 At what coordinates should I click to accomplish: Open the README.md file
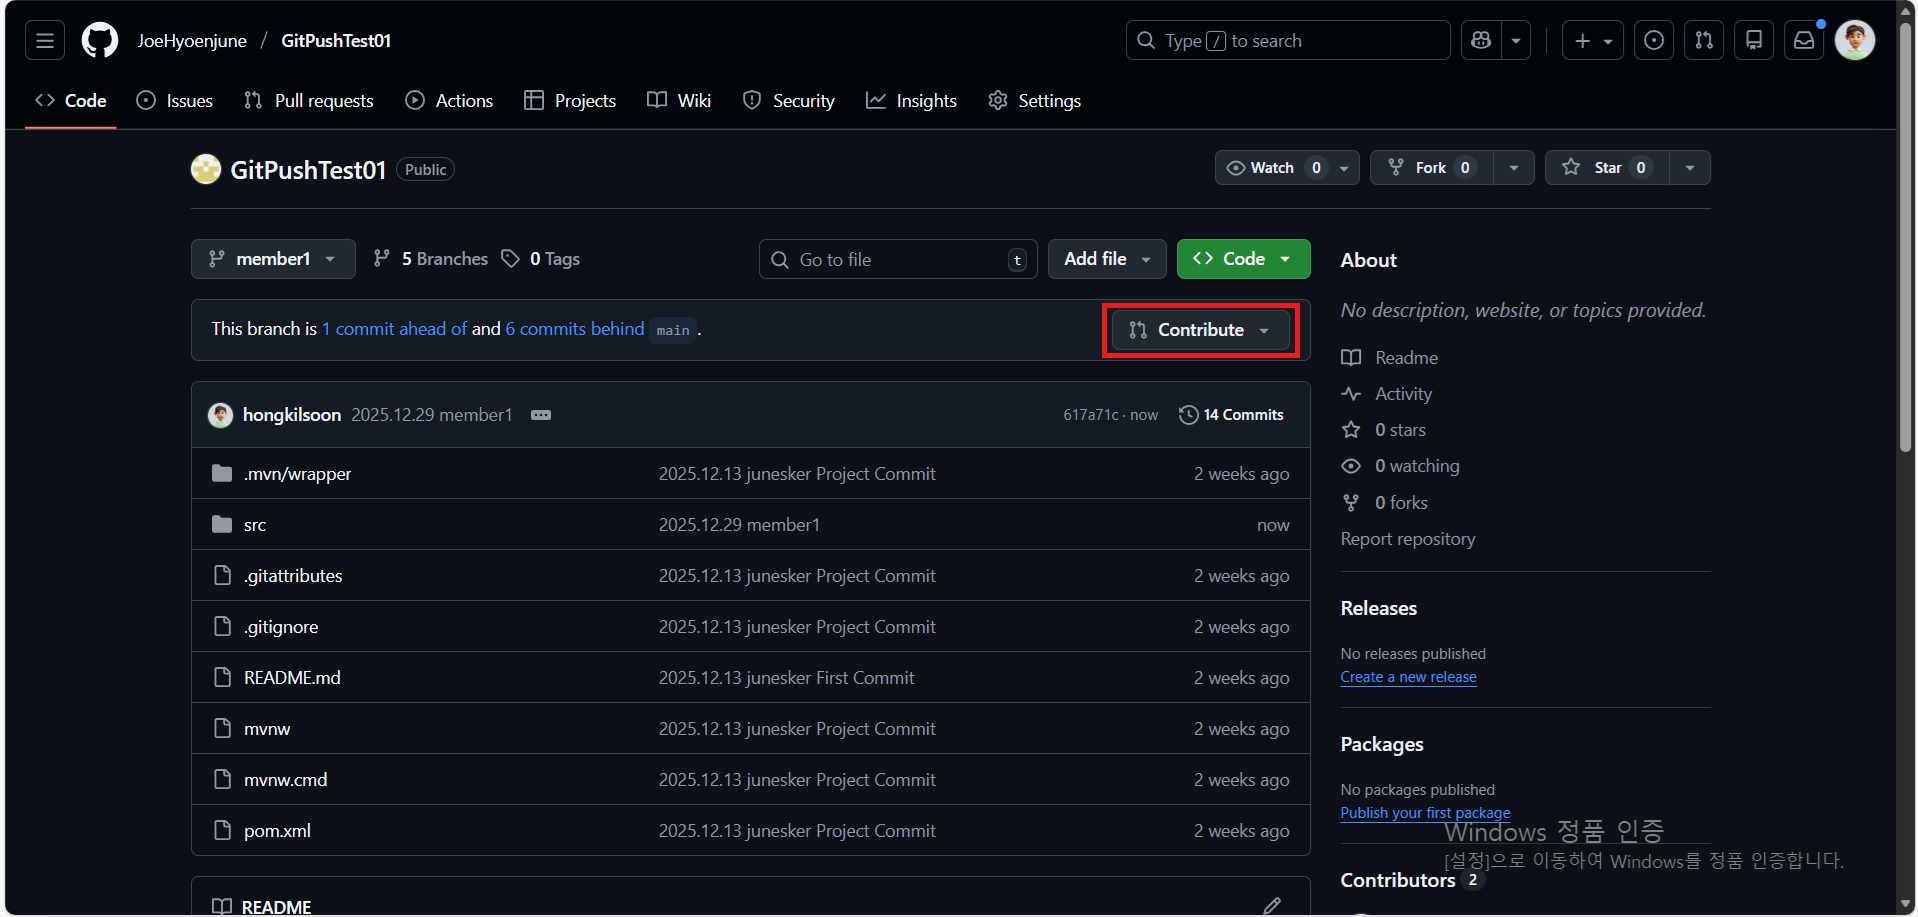coord(292,678)
